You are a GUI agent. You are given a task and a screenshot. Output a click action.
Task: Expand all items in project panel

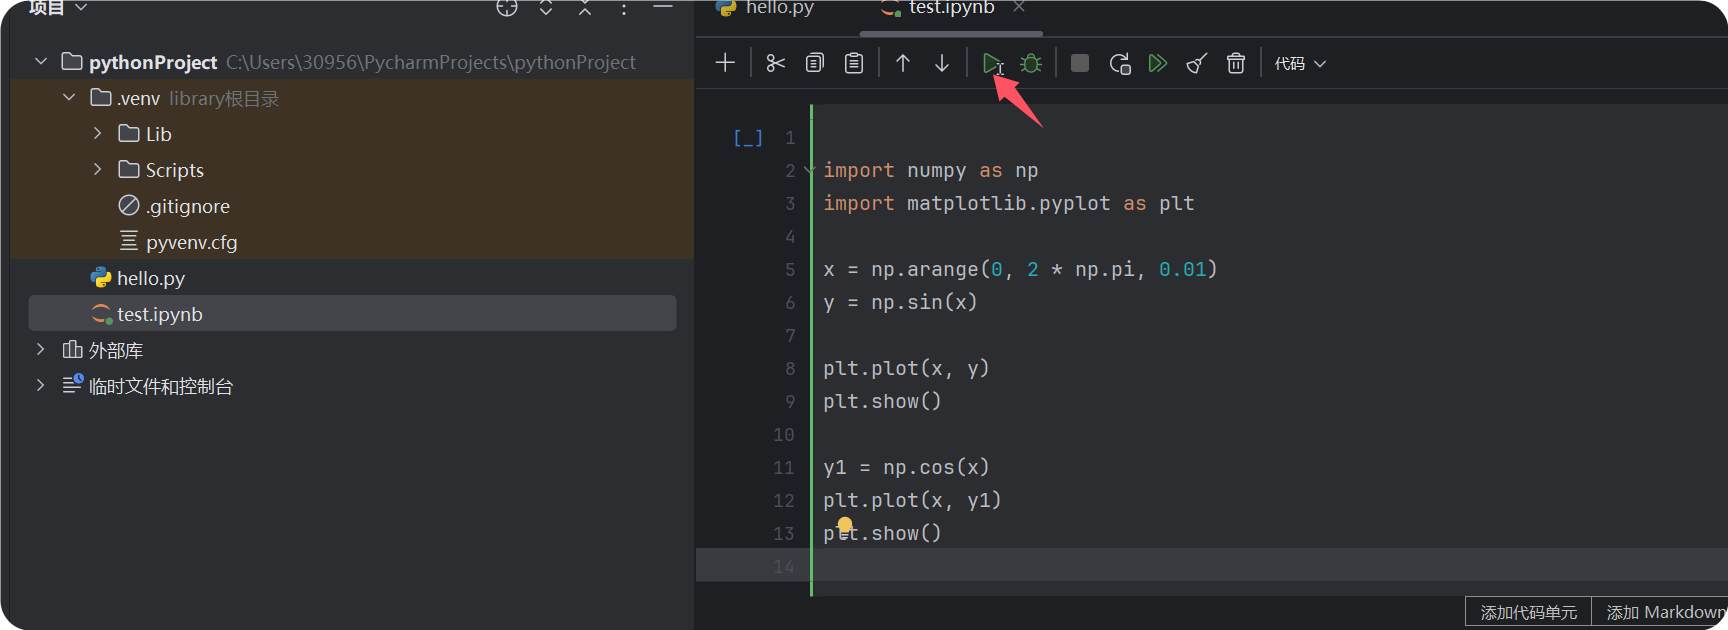point(546,8)
